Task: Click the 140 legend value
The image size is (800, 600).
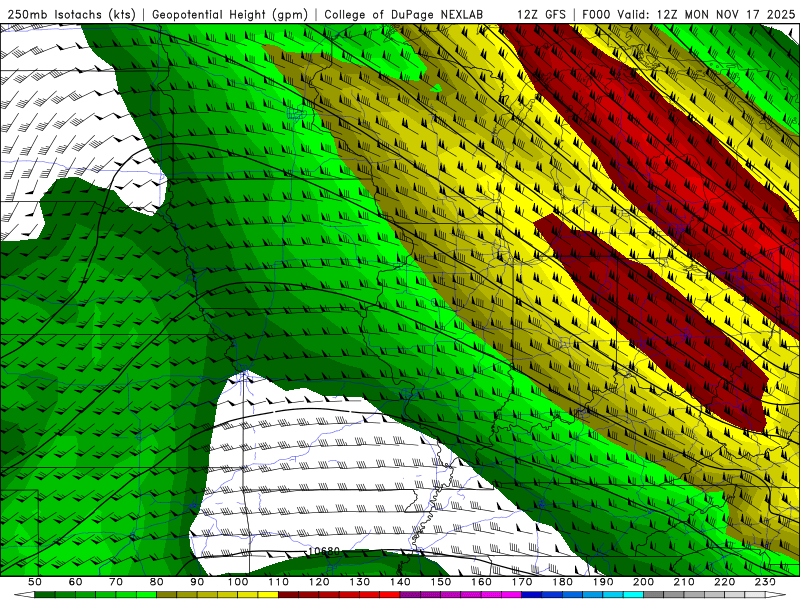Action: click(401, 582)
